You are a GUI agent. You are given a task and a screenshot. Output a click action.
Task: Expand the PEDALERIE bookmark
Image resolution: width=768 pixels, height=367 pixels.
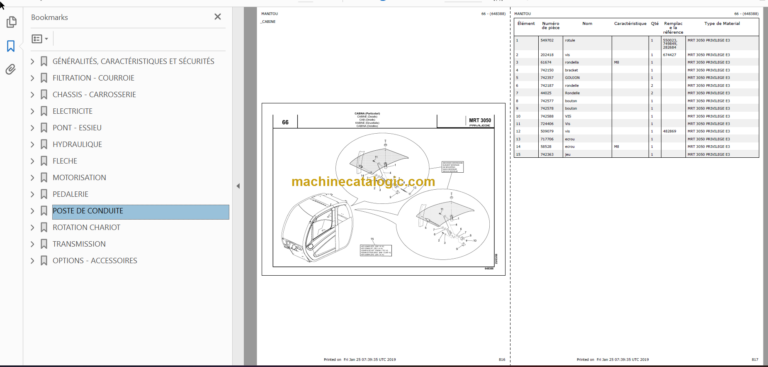pos(33,194)
